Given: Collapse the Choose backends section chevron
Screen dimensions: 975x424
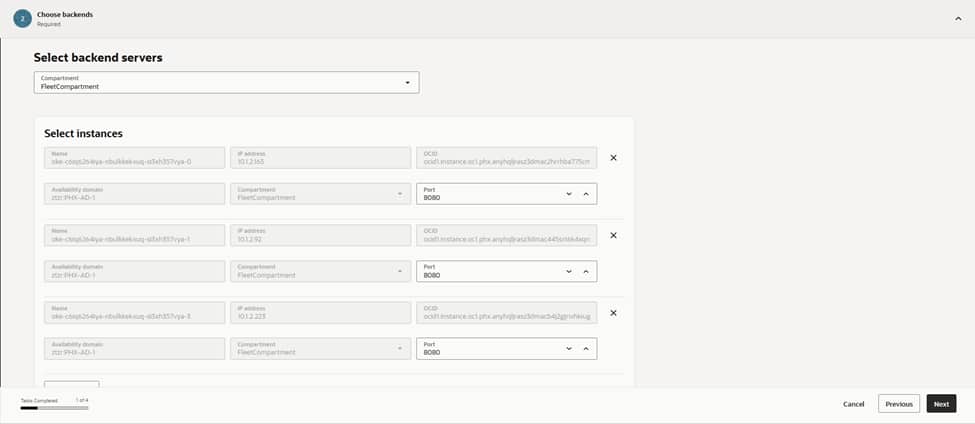Looking at the screenshot, I should click(958, 19).
